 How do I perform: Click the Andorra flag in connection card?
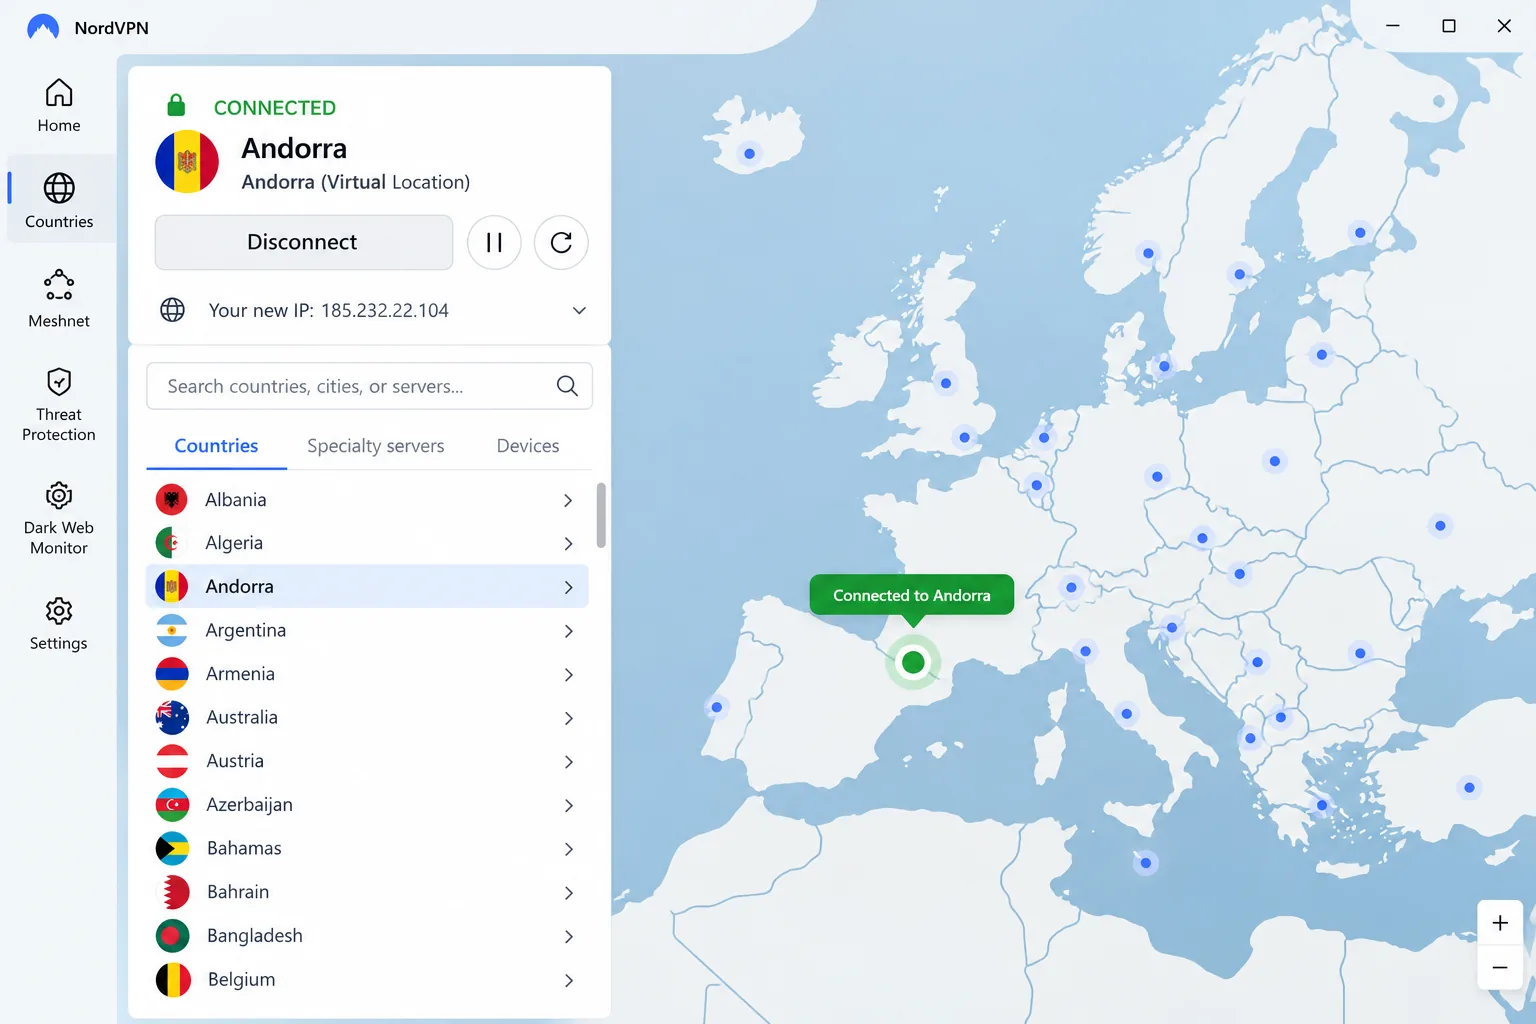(187, 161)
